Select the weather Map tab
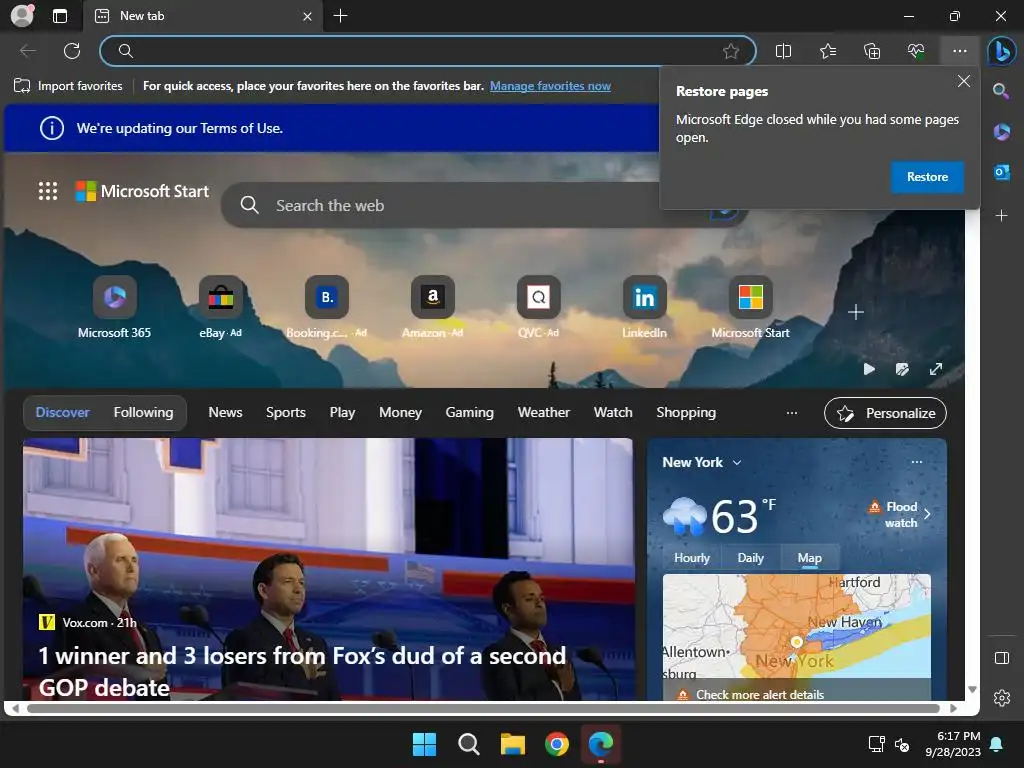The image size is (1024, 768). point(809,558)
